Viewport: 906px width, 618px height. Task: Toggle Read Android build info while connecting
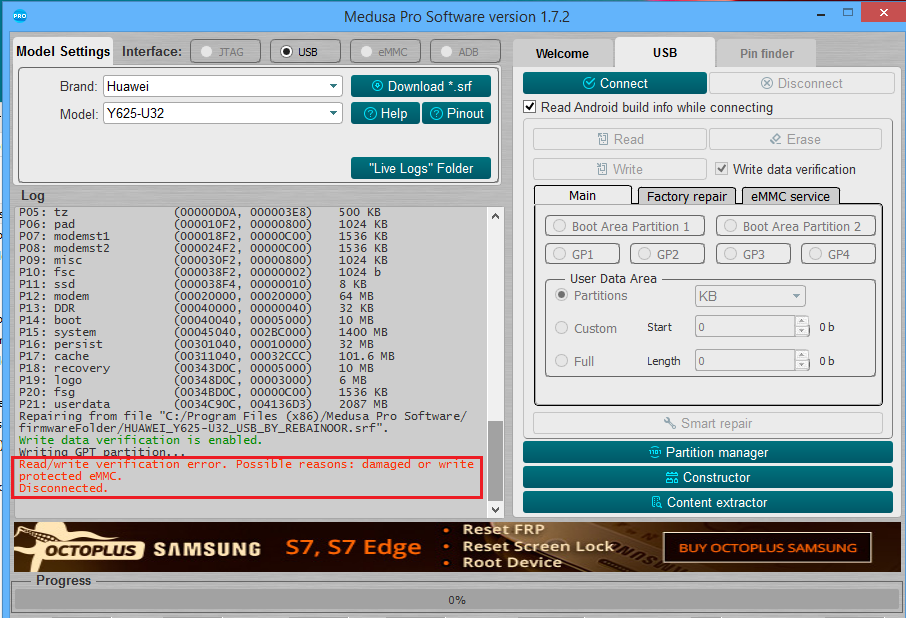click(529, 107)
